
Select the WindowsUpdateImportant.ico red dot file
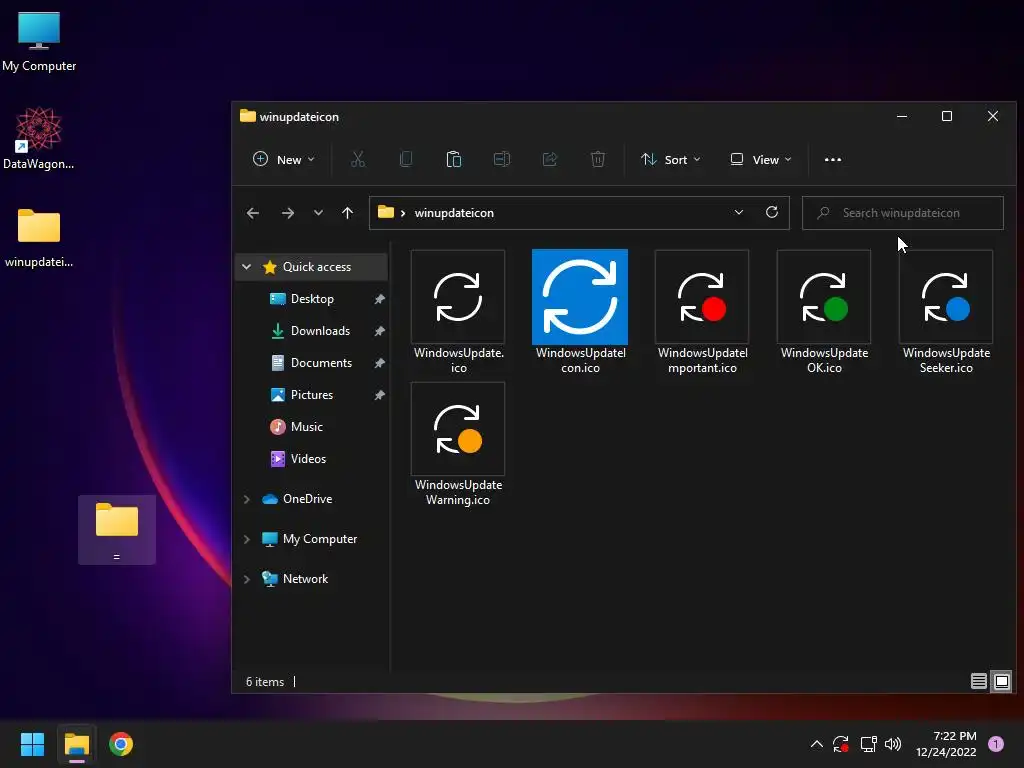(702, 312)
